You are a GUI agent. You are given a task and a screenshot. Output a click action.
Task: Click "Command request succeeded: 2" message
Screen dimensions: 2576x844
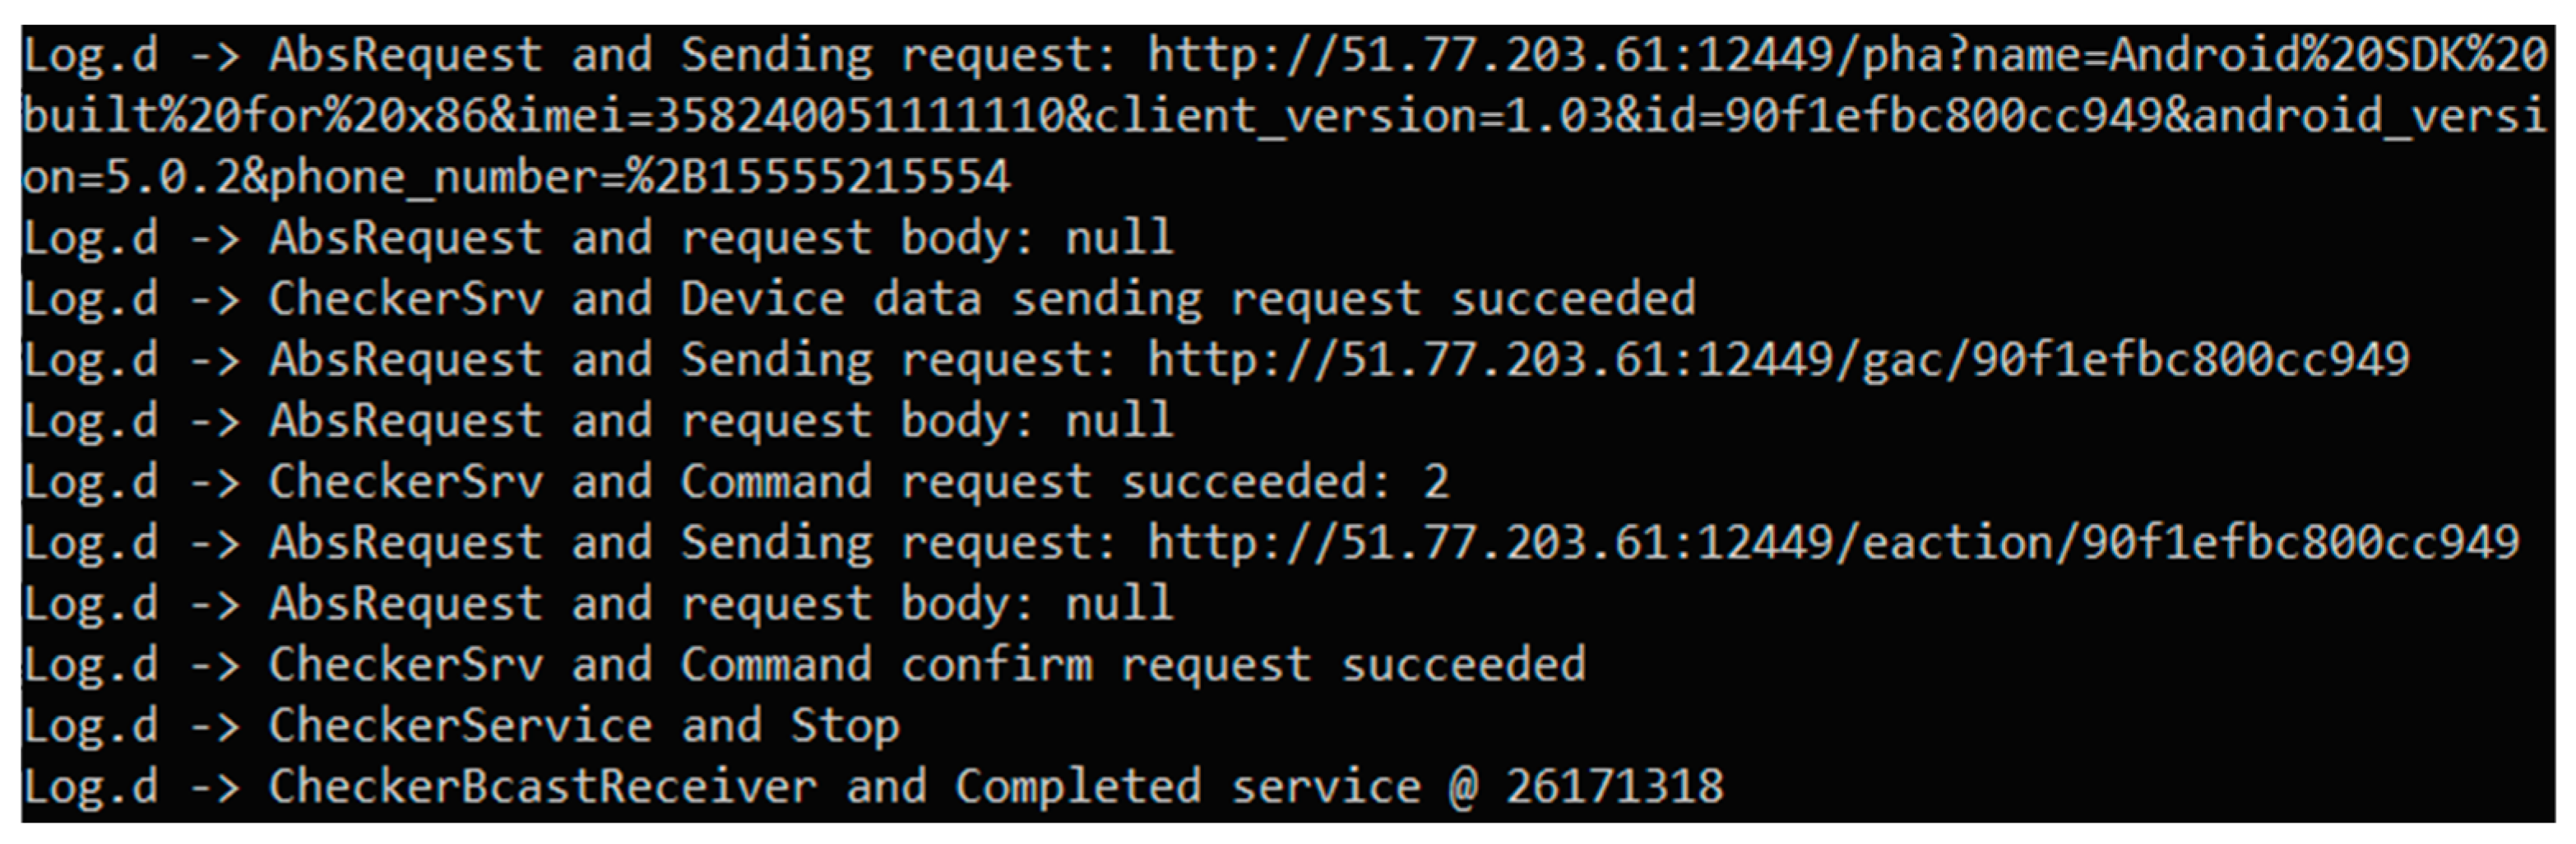click(1064, 482)
